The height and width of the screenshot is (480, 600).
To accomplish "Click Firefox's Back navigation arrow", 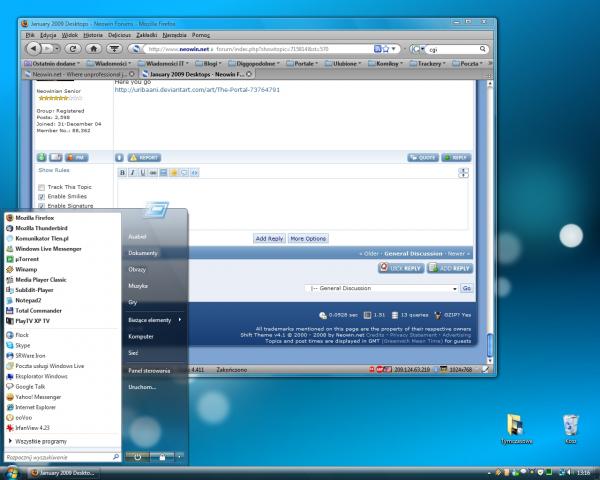I will (33, 47).
